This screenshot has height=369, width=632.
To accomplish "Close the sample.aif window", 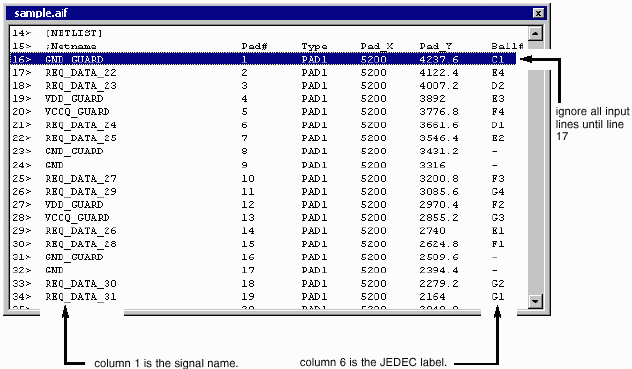I will click(538, 13).
